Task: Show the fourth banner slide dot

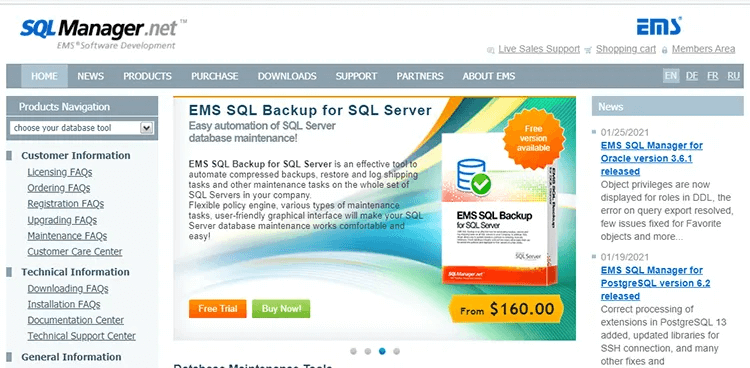Action: pyautogui.click(x=397, y=351)
